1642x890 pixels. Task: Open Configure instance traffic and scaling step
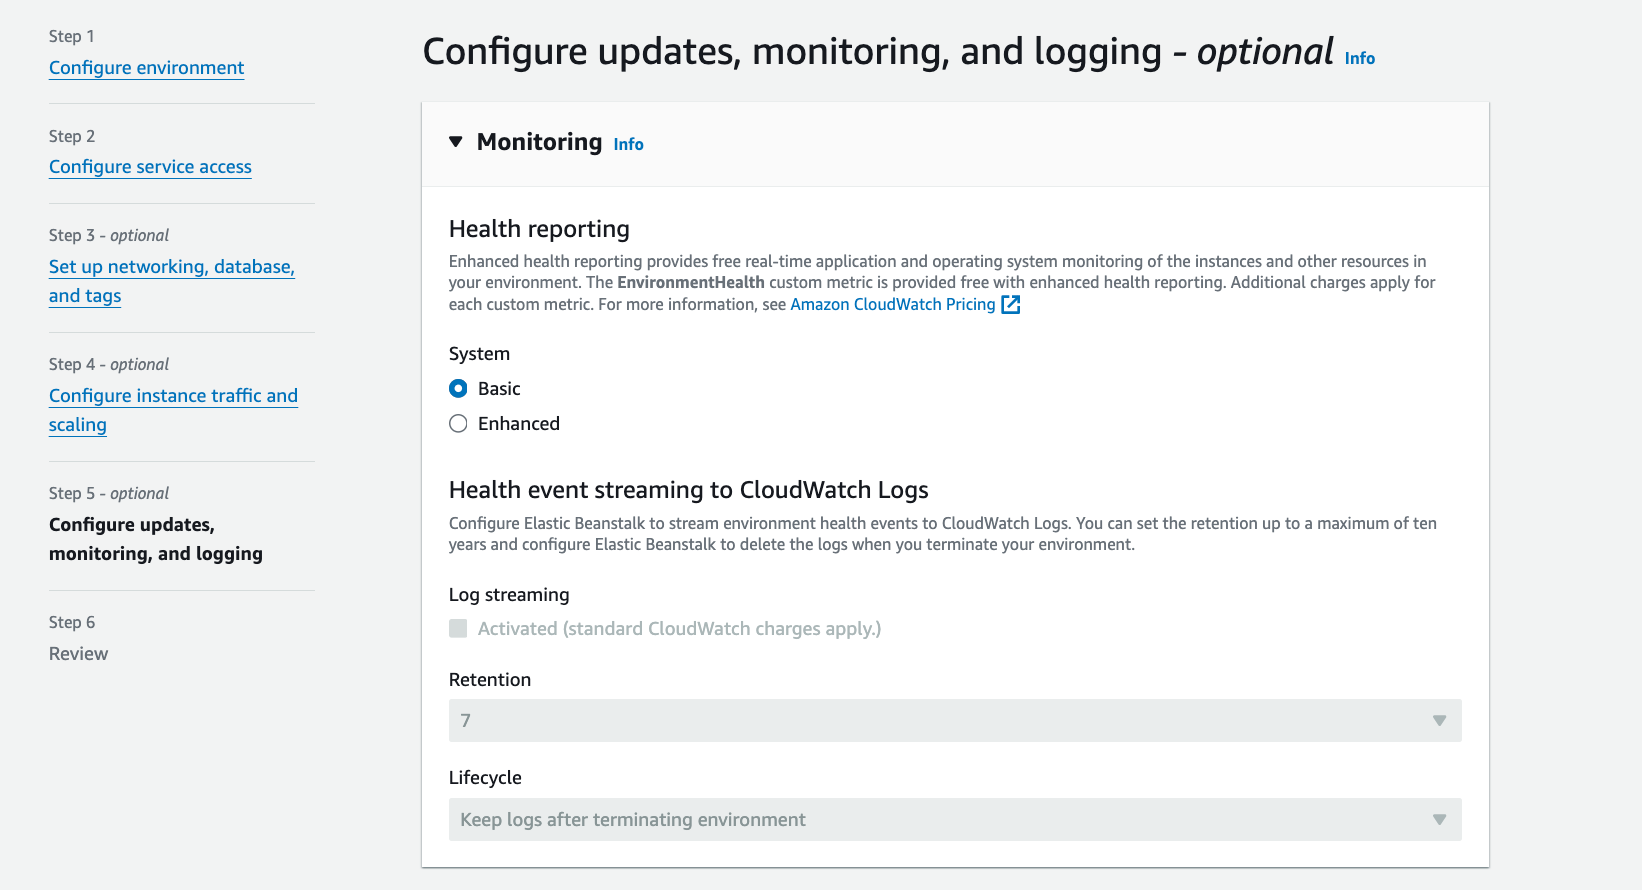coord(173,410)
